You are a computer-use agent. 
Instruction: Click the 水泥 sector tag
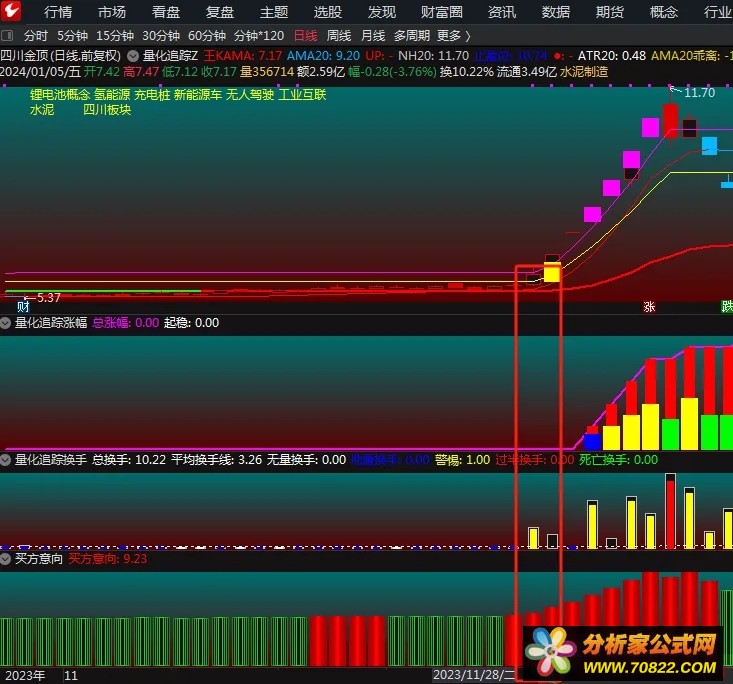pos(42,110)
